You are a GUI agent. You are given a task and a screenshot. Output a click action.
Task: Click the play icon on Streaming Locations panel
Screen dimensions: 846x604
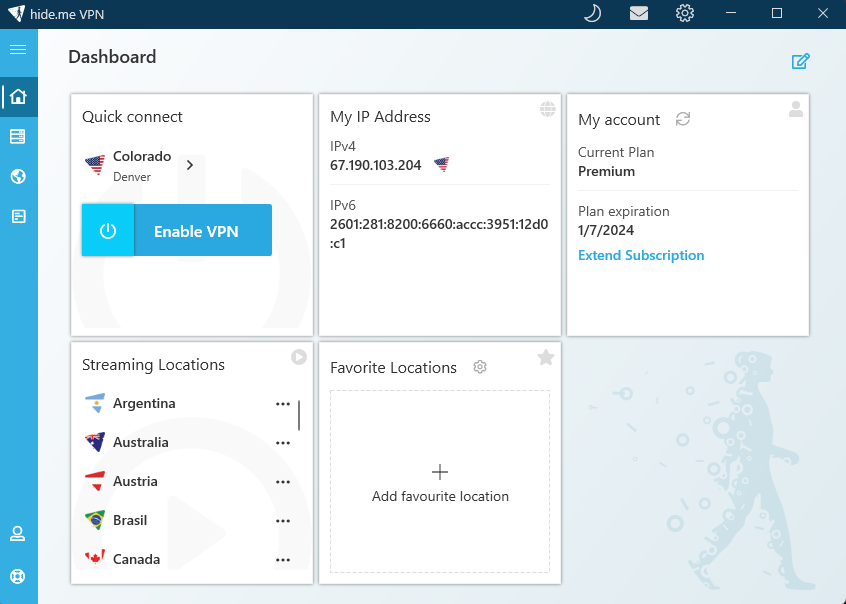[298, 357]
